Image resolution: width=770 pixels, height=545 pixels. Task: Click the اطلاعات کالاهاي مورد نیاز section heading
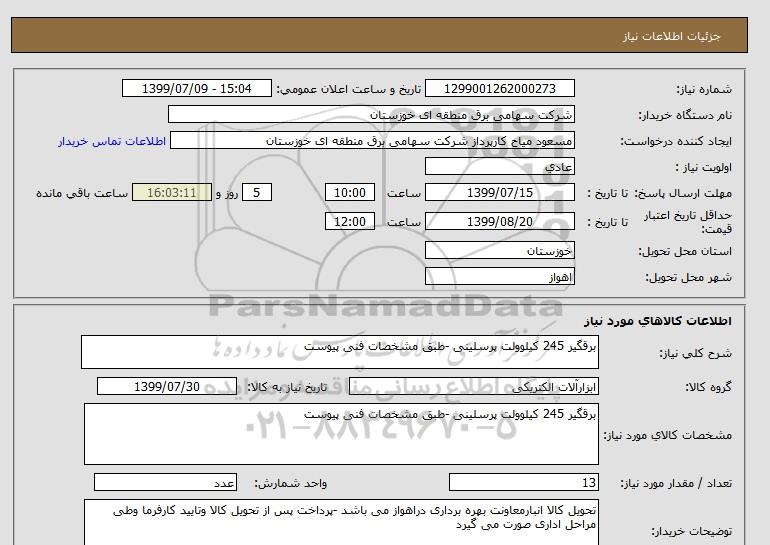pyautogui.click(x=658, y=321)
